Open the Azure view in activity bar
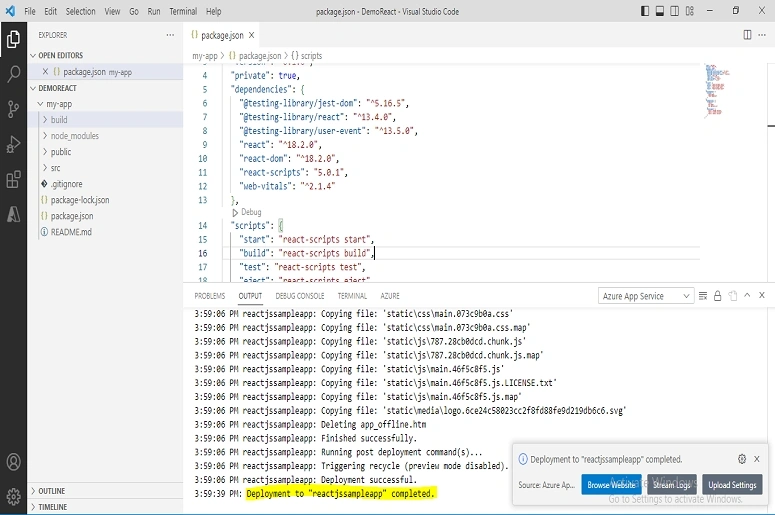Screen dimensions: 775x515 [x=13, y=214]
